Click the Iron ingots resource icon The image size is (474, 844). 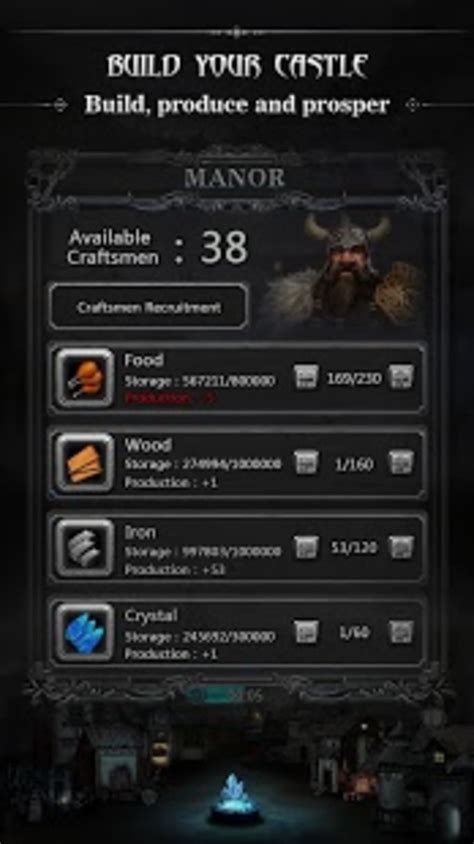(x=86, y=548)
